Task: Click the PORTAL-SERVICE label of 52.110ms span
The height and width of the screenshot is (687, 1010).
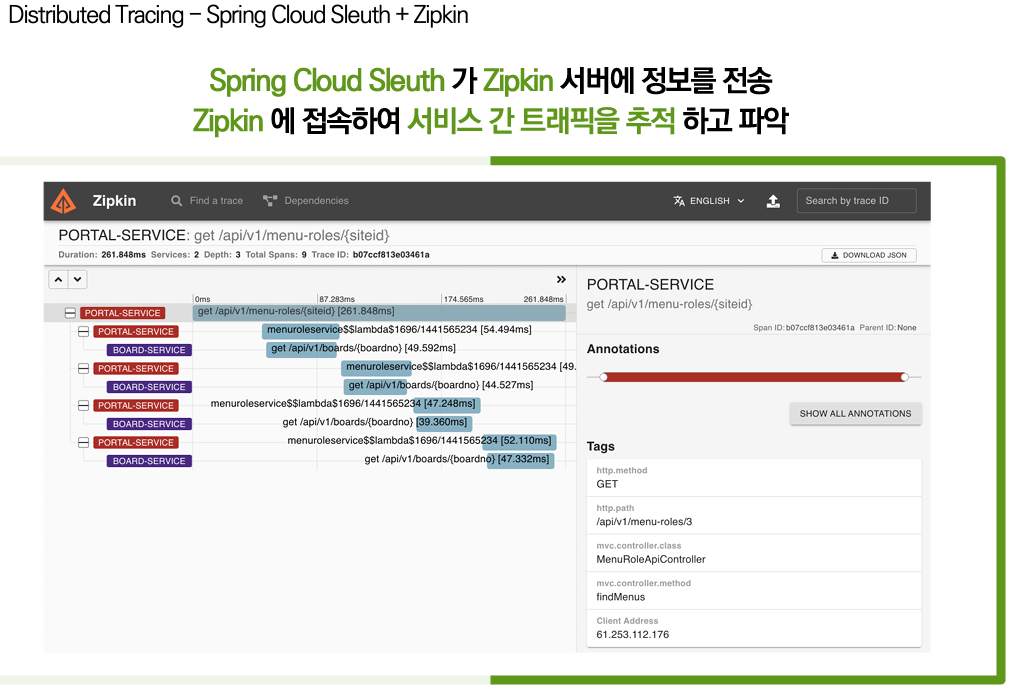Action: click(x=136, y=442)
